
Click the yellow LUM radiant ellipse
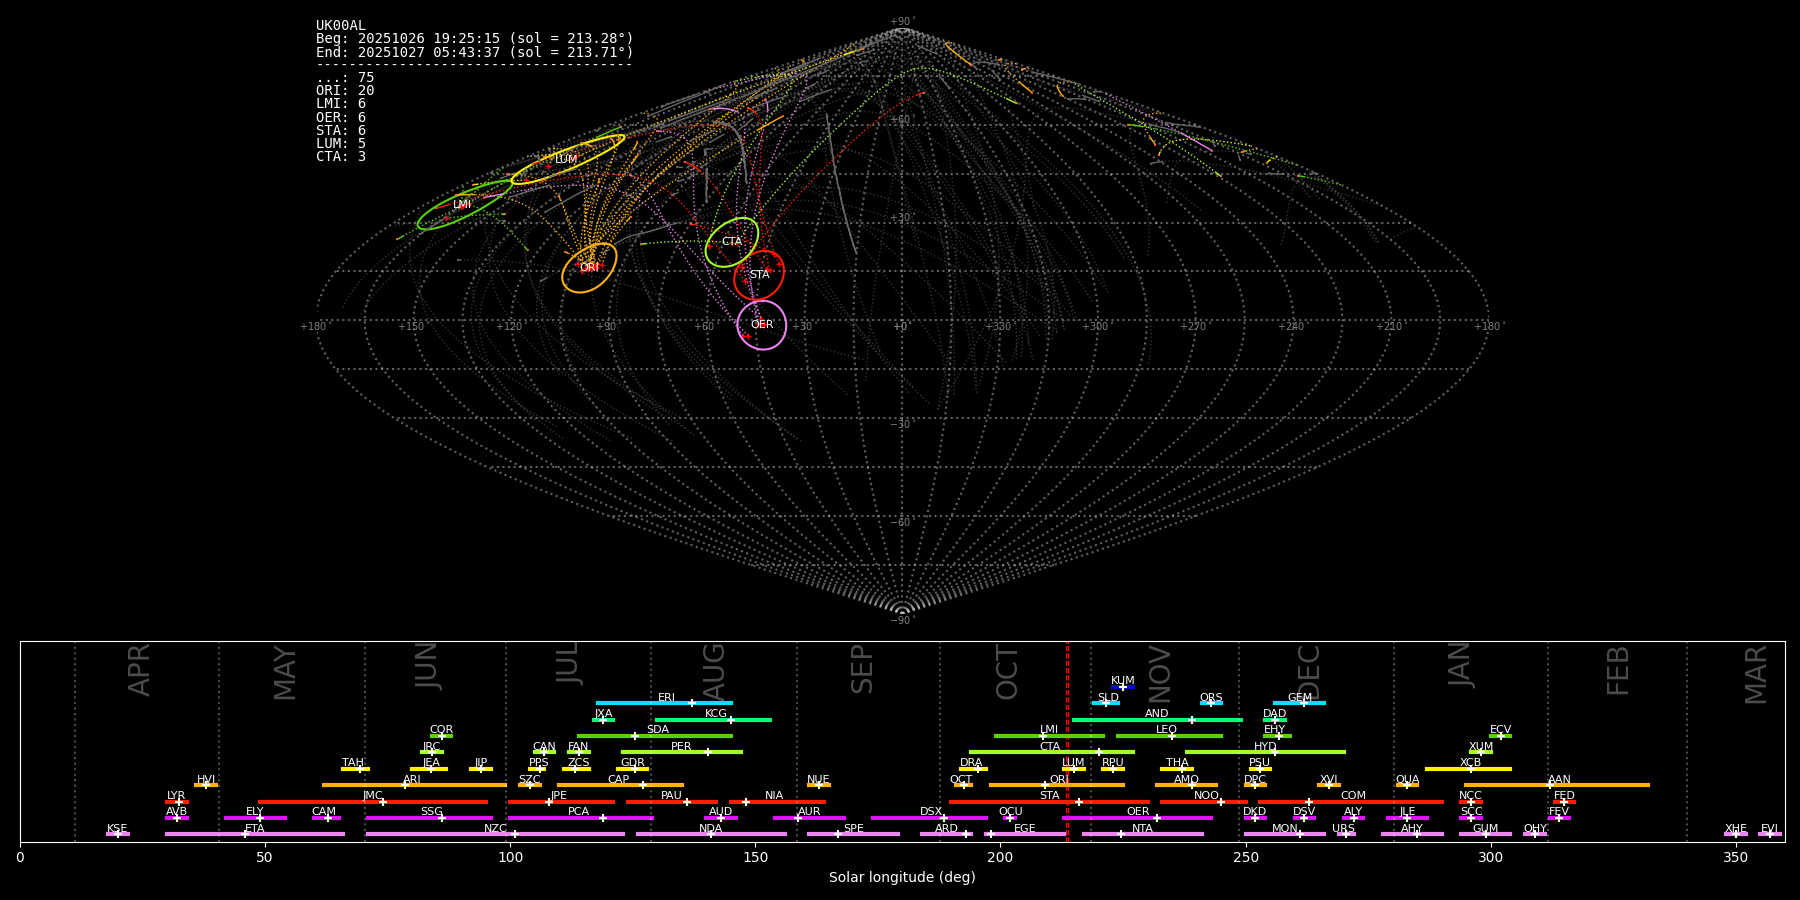click(x=567, y=159)
